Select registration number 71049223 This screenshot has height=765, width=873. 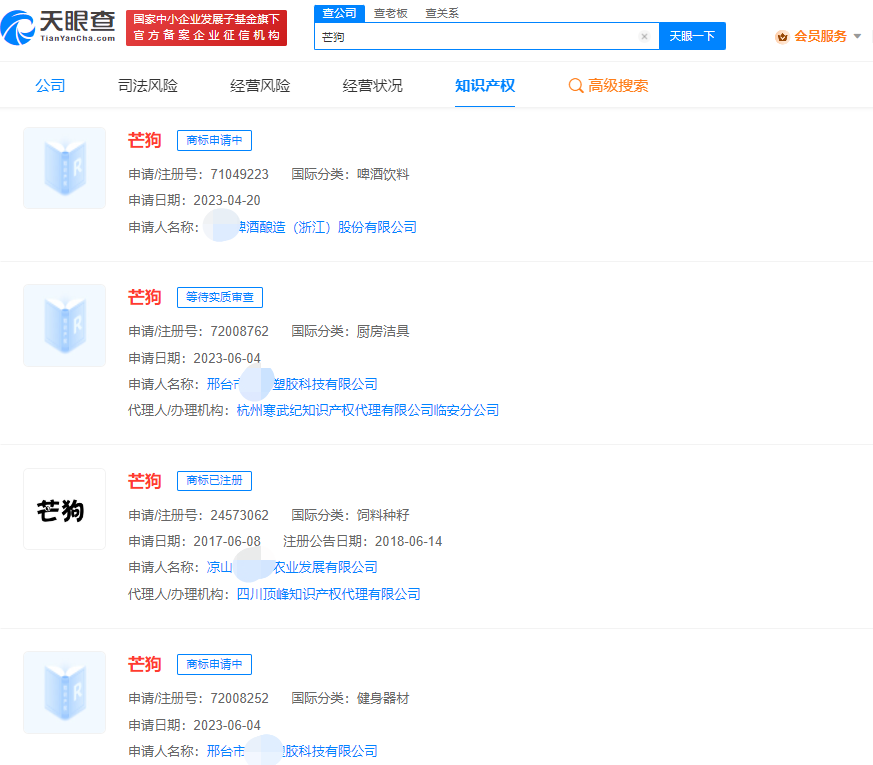[x=239, y=174]
